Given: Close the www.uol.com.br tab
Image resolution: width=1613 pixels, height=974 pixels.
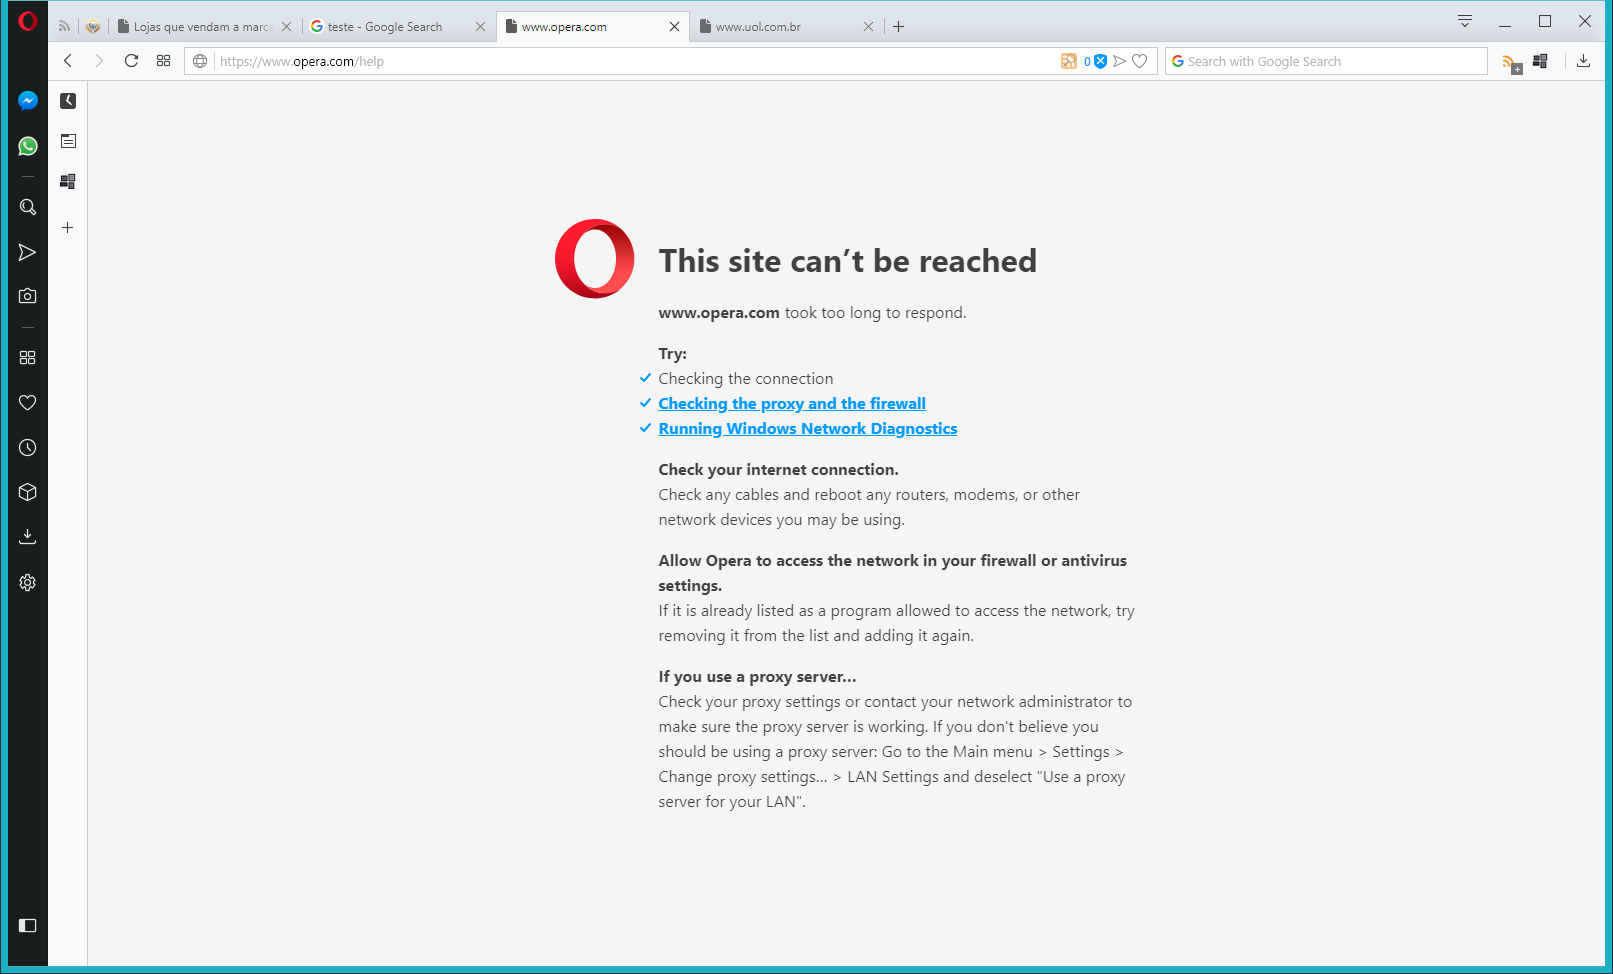Looking at the screenshot, I should [x=869, y=27].
